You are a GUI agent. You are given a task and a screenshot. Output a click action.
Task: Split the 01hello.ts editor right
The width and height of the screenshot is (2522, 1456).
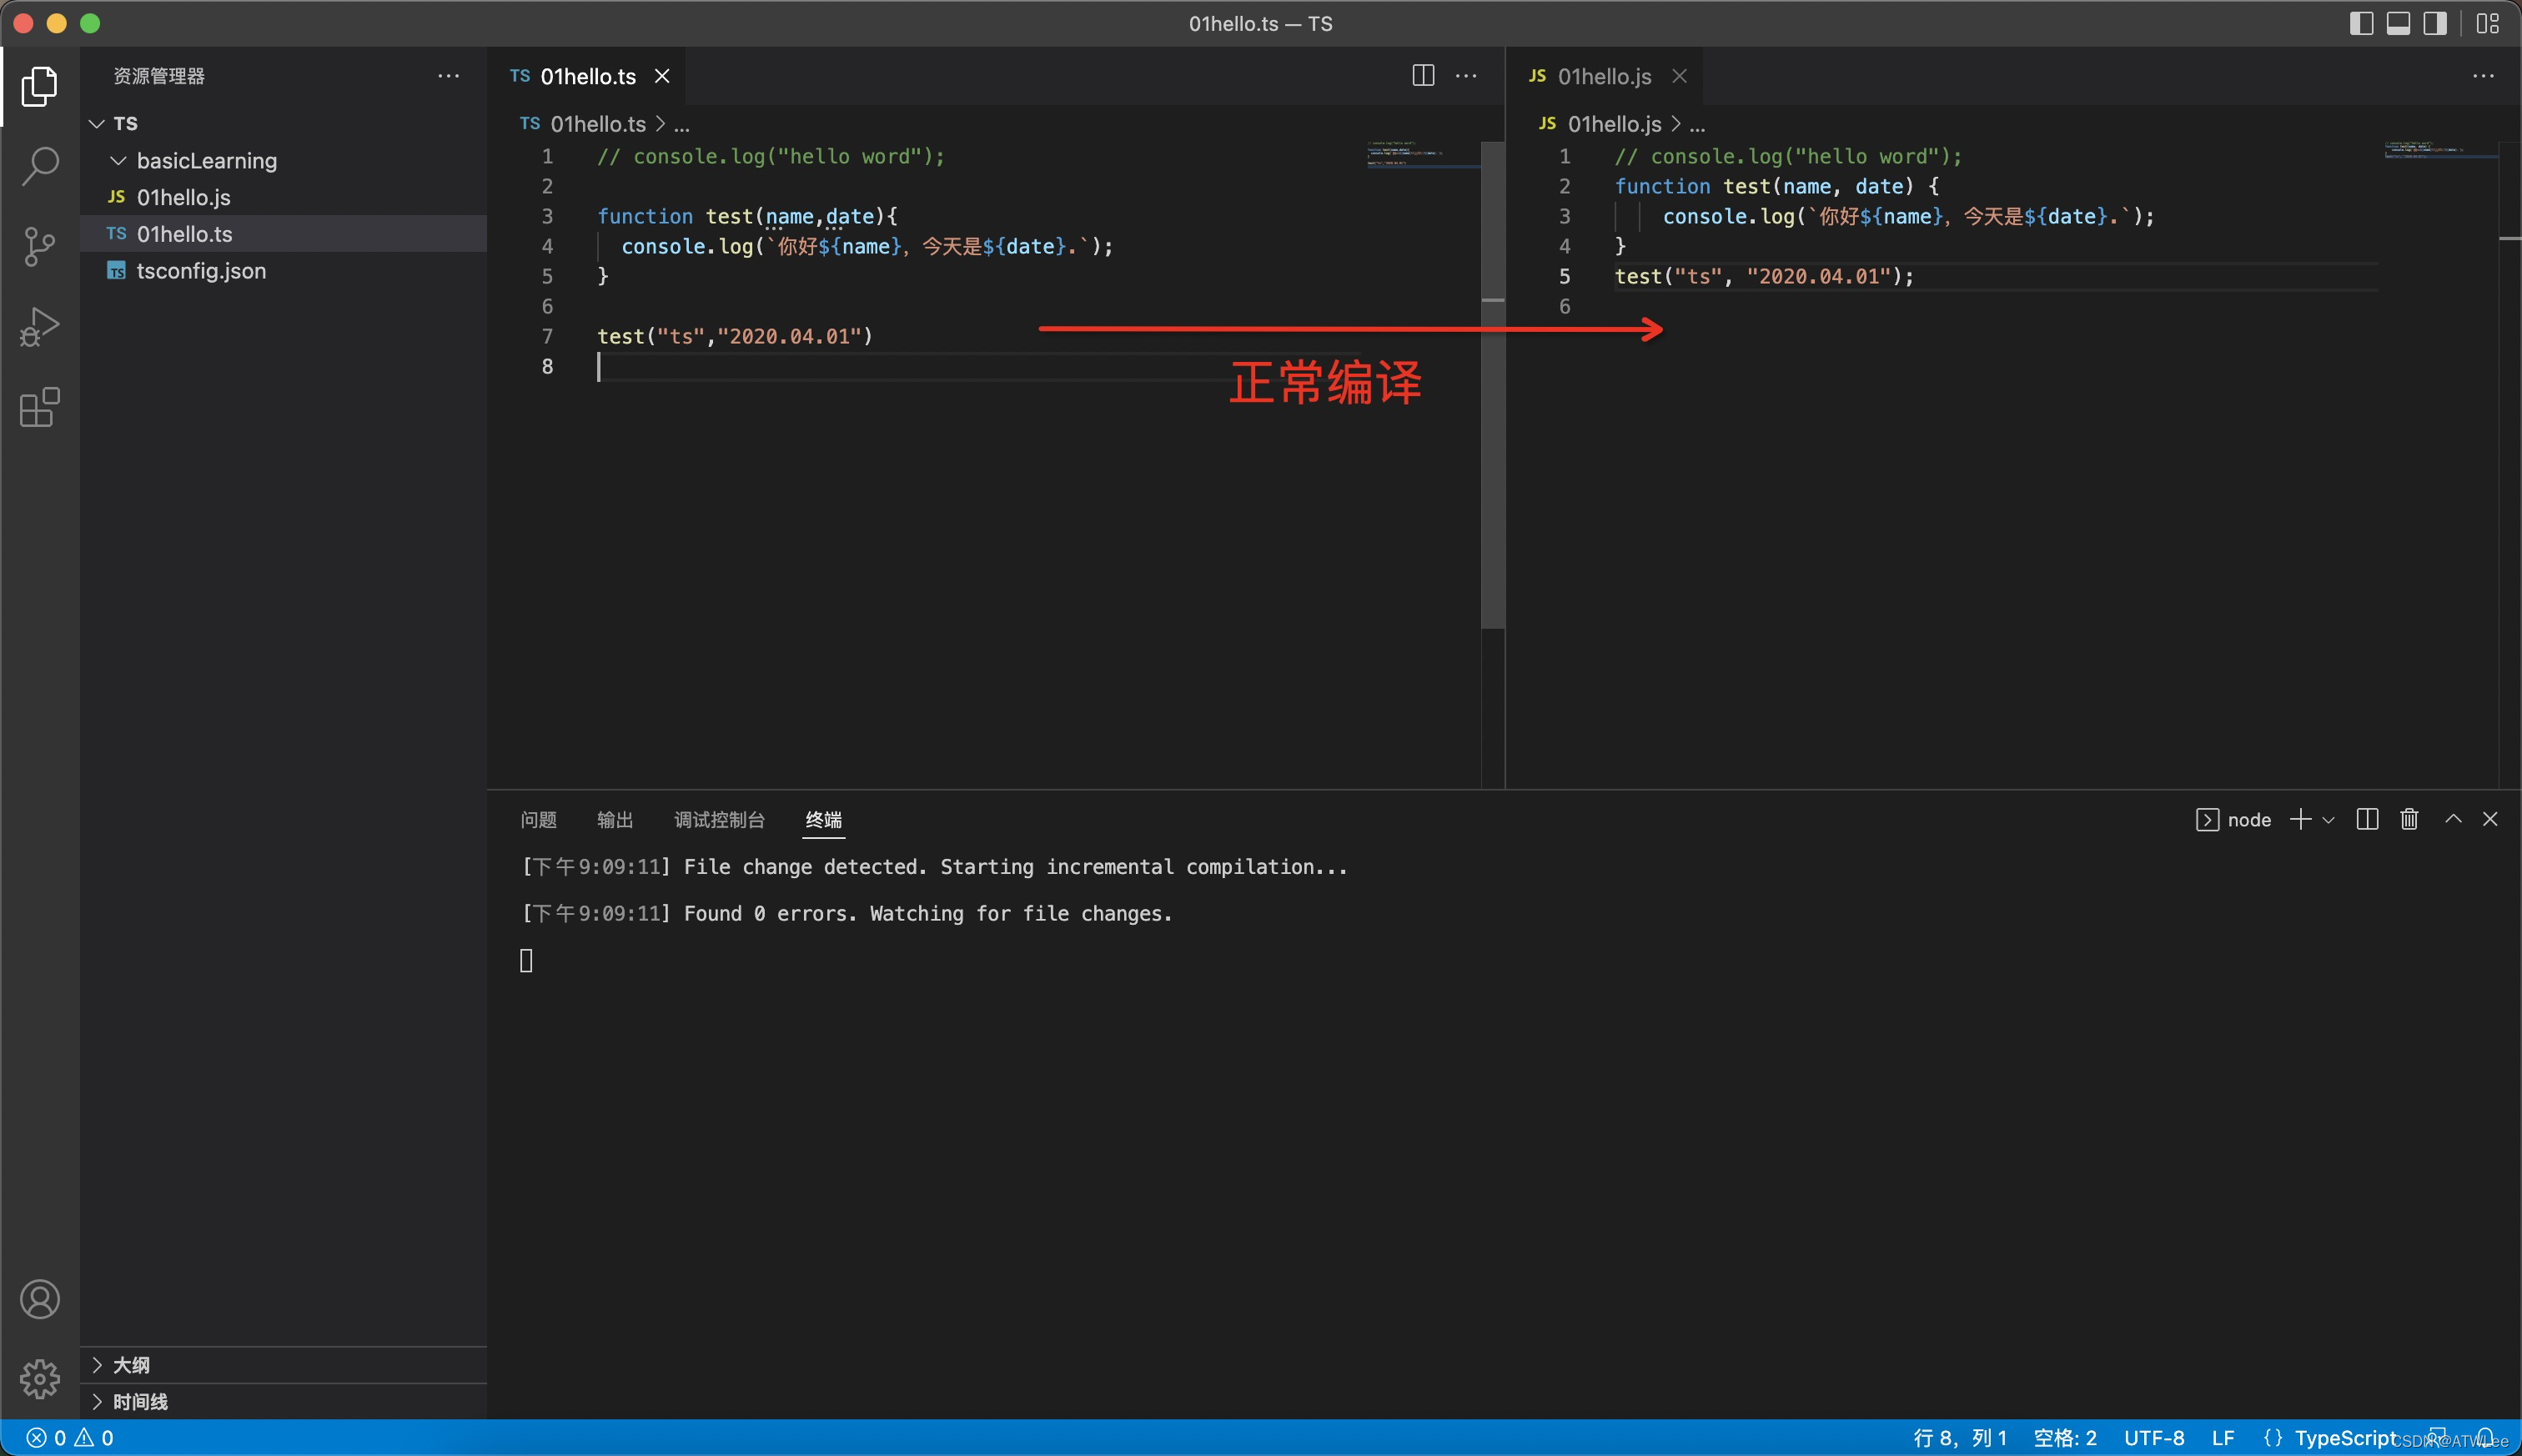click(1423, 76)
